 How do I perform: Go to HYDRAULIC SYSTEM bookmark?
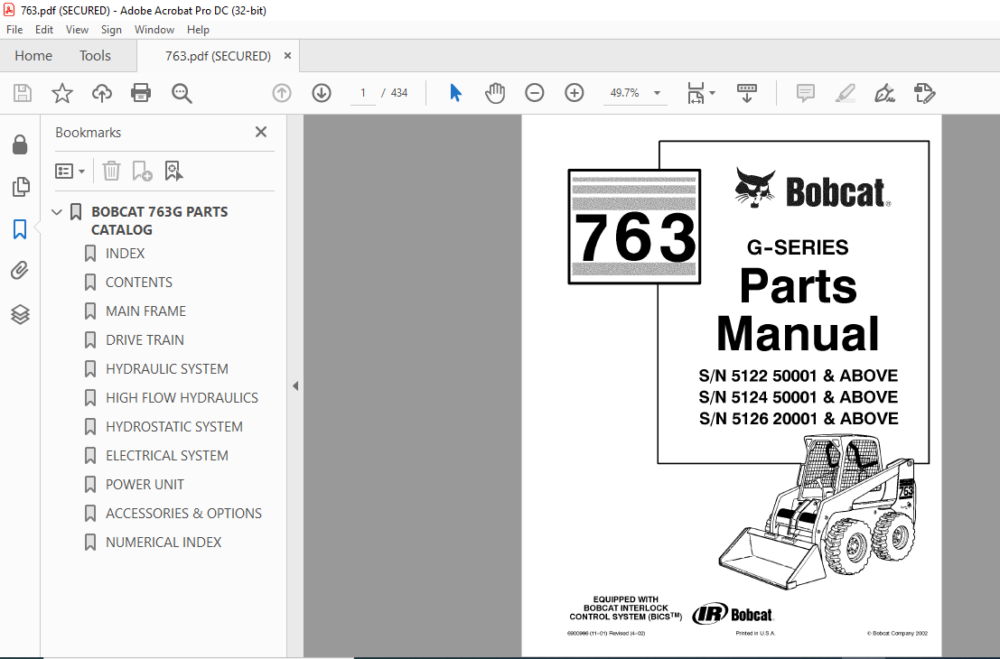pos(166,369)
